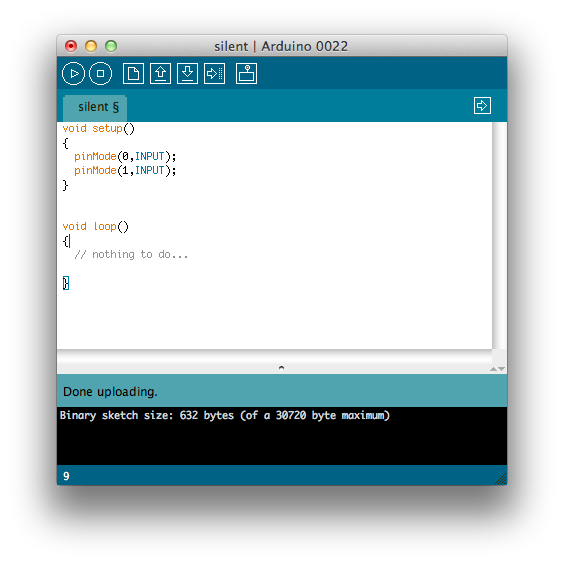
Task: Open a sketch using the up-arrow icon
Action: point(160,74)
